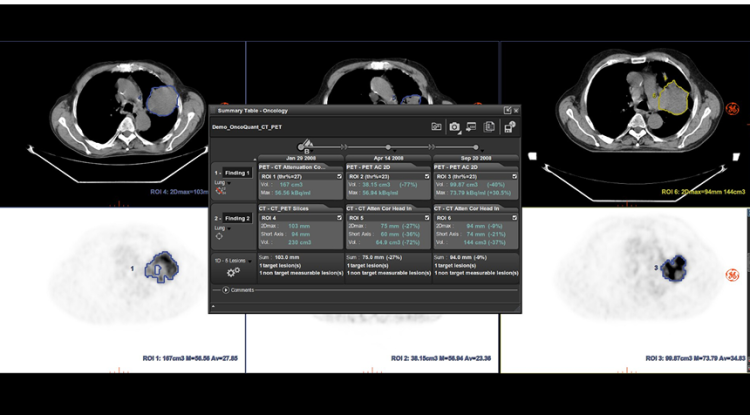The width and height of the screenshot is (750, 415).
Task: Open the gears settings icon under 1D - 5 Lesions
Action: 233,272
